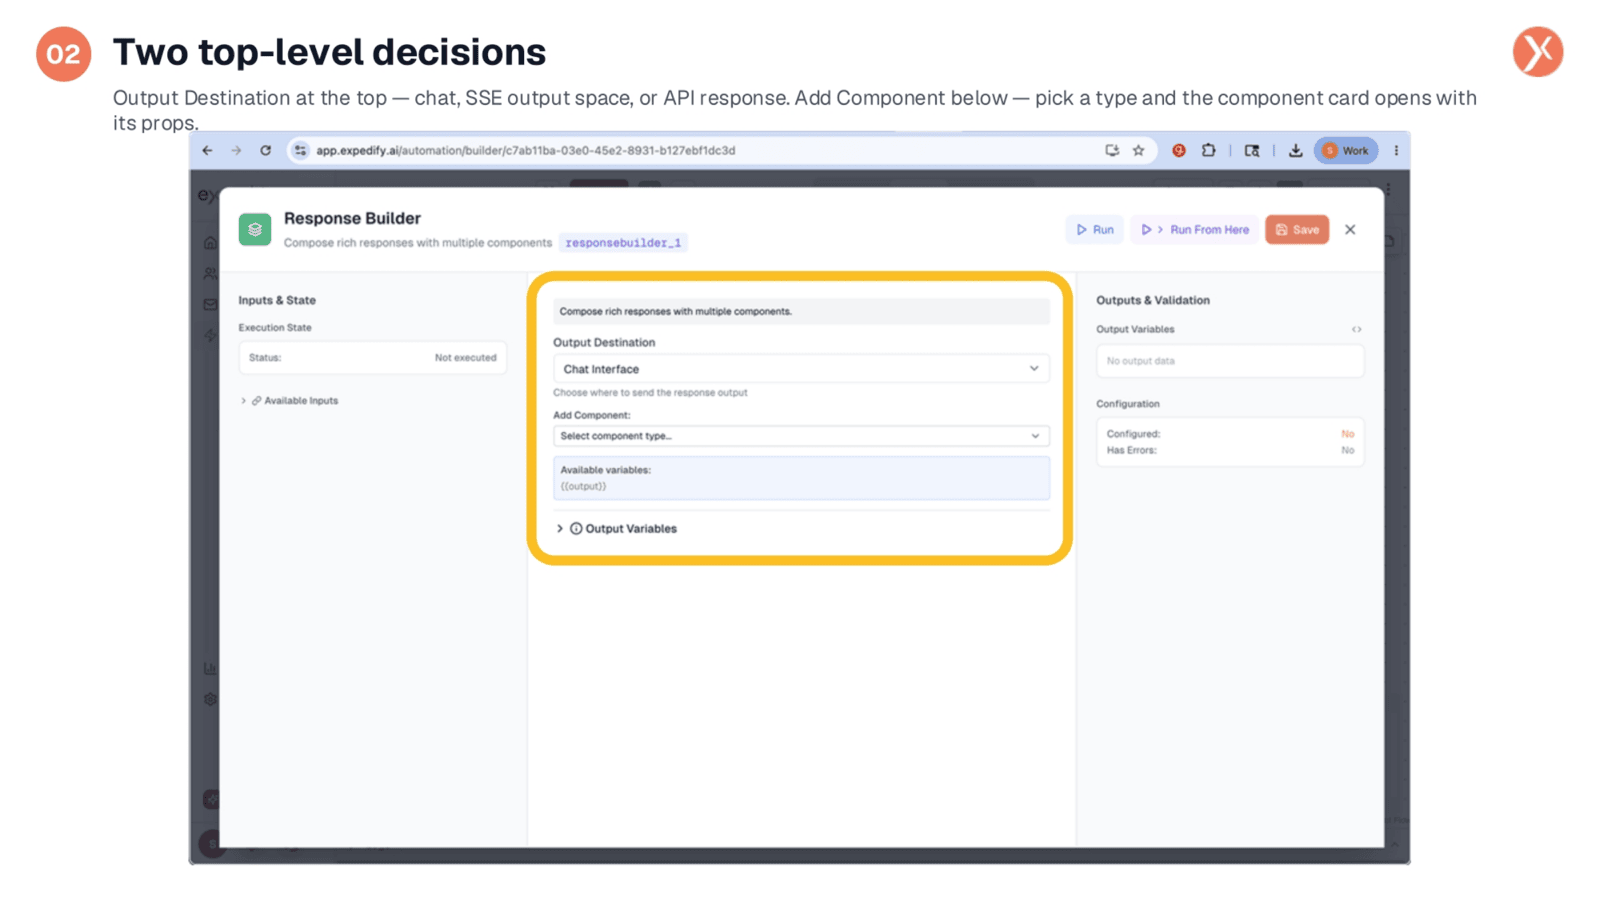This screenshot has width=1600, height=900.
Task: Click the red extension icon in toolbar
Action: tap(1179, 151)
